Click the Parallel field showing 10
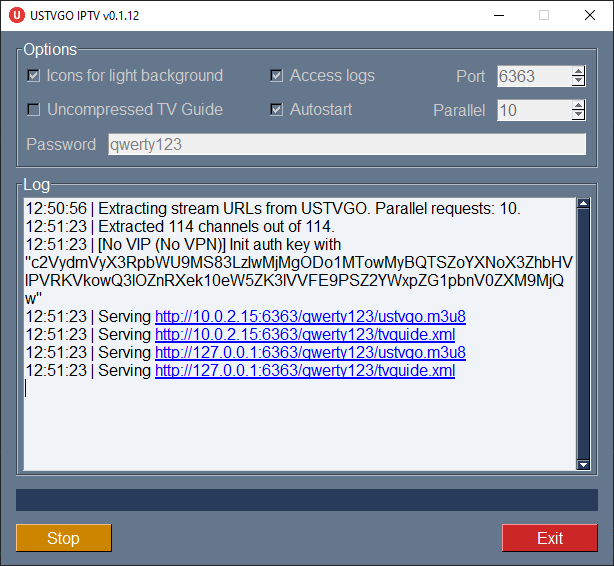The width and height of the screenshot is (614, 566). click(534, 110)
